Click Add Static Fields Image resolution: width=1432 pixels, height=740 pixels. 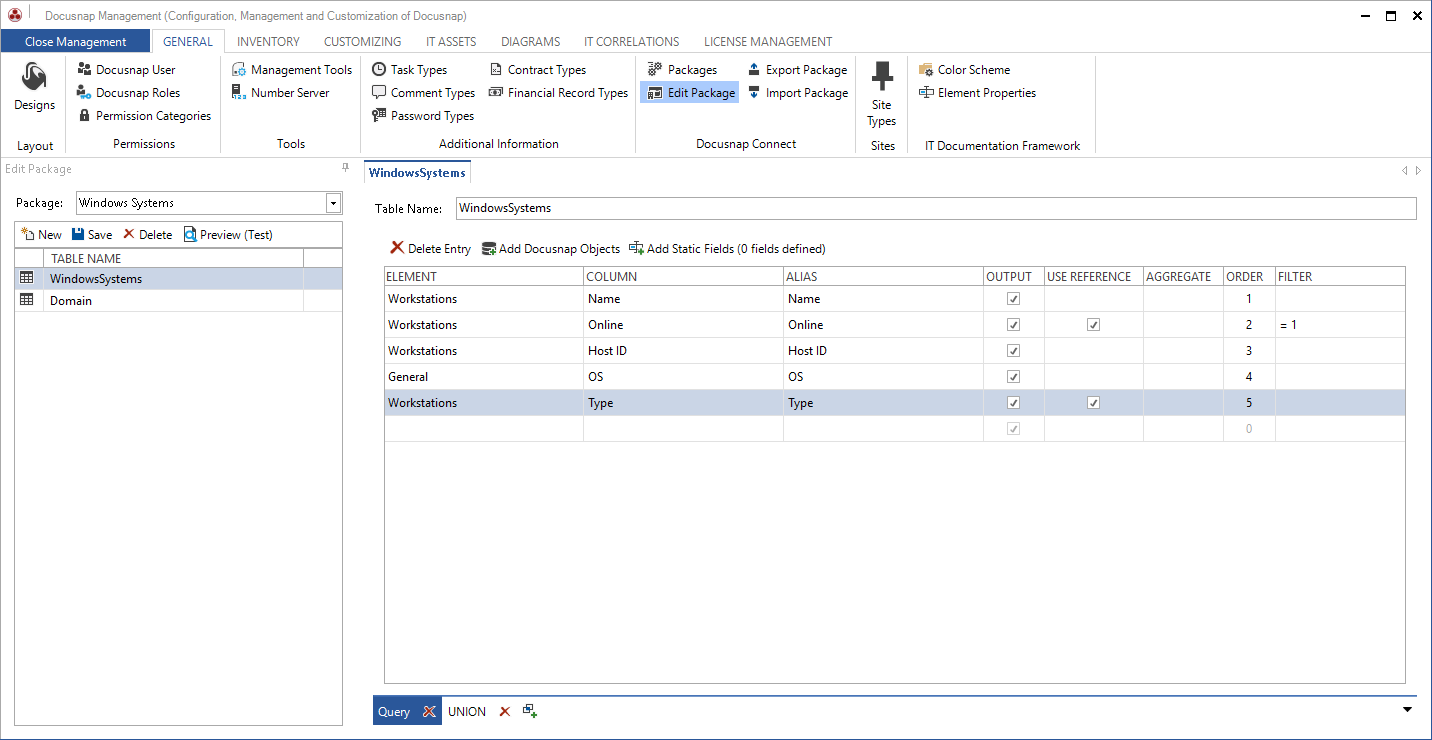(x=727, y=249)
